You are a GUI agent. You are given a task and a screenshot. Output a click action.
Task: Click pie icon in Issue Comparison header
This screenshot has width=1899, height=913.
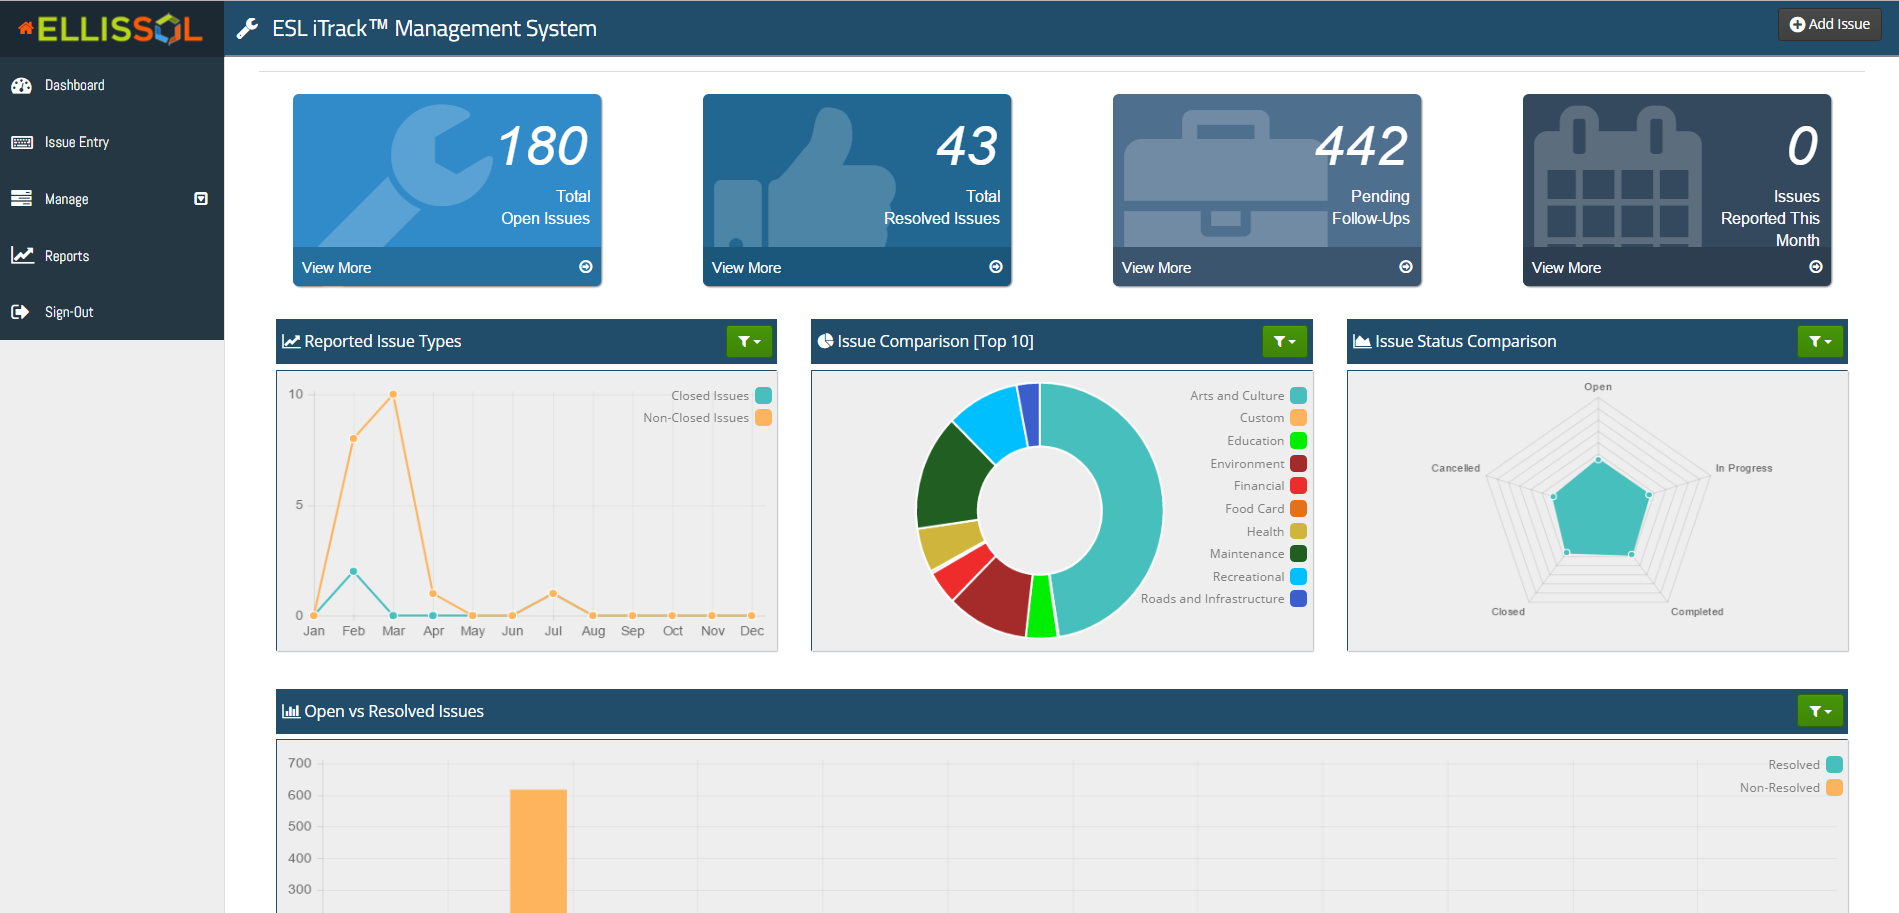825,341
